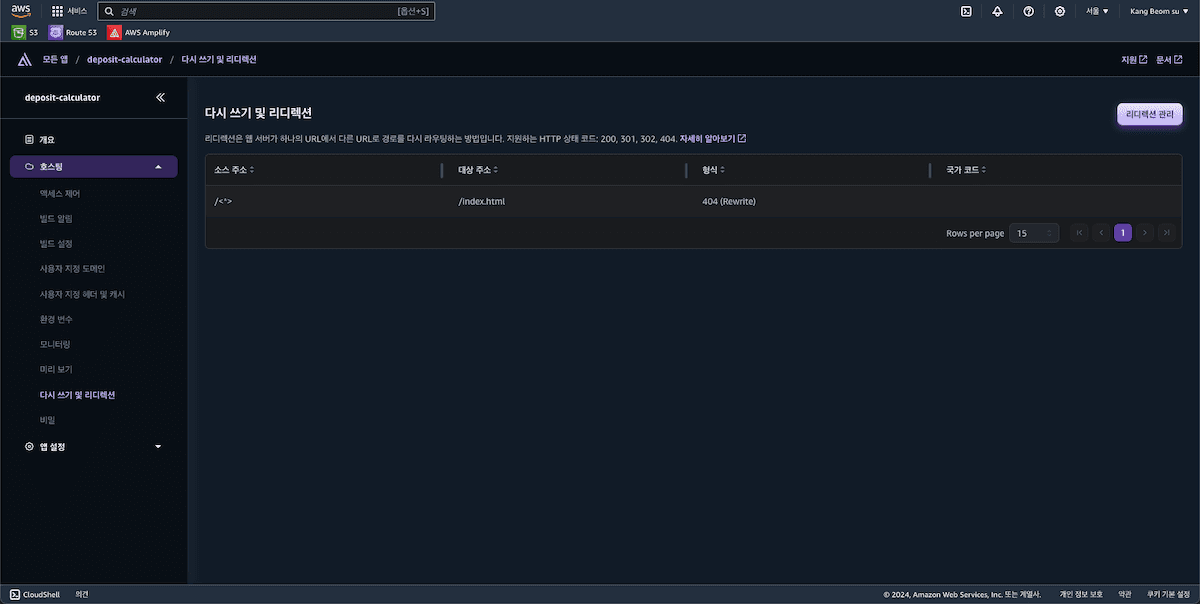This screenshot has width=1200, height=604.
Task: Open the help question mark icon
Action: [x=1028, y=11]
